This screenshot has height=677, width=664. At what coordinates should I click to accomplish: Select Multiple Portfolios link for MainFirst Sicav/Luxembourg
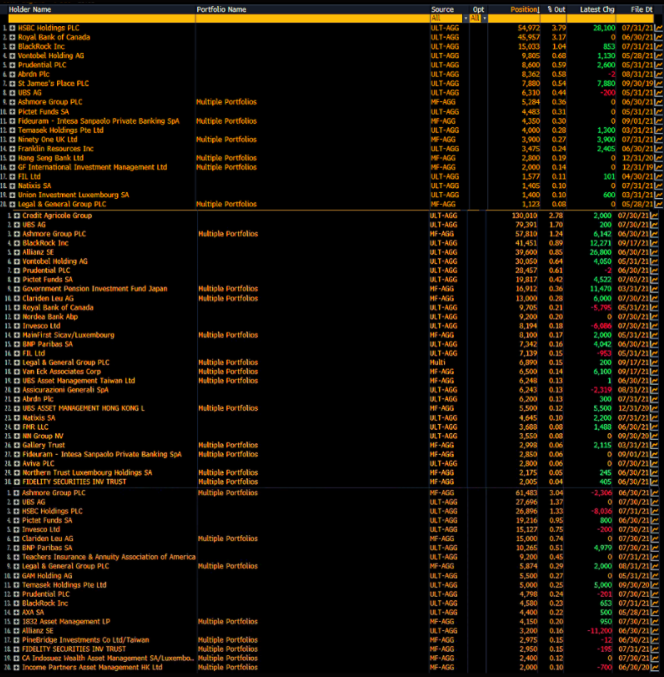pos(228,335)
